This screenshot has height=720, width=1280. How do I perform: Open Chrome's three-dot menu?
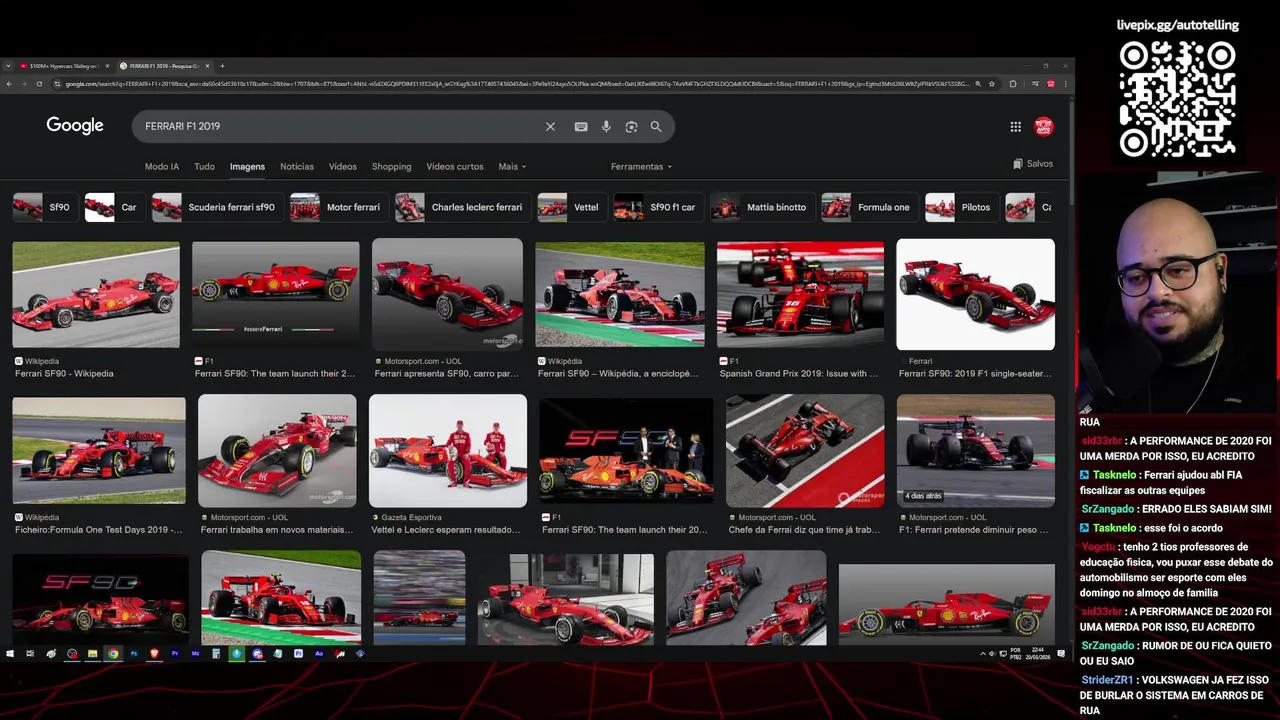[1066, 84]
